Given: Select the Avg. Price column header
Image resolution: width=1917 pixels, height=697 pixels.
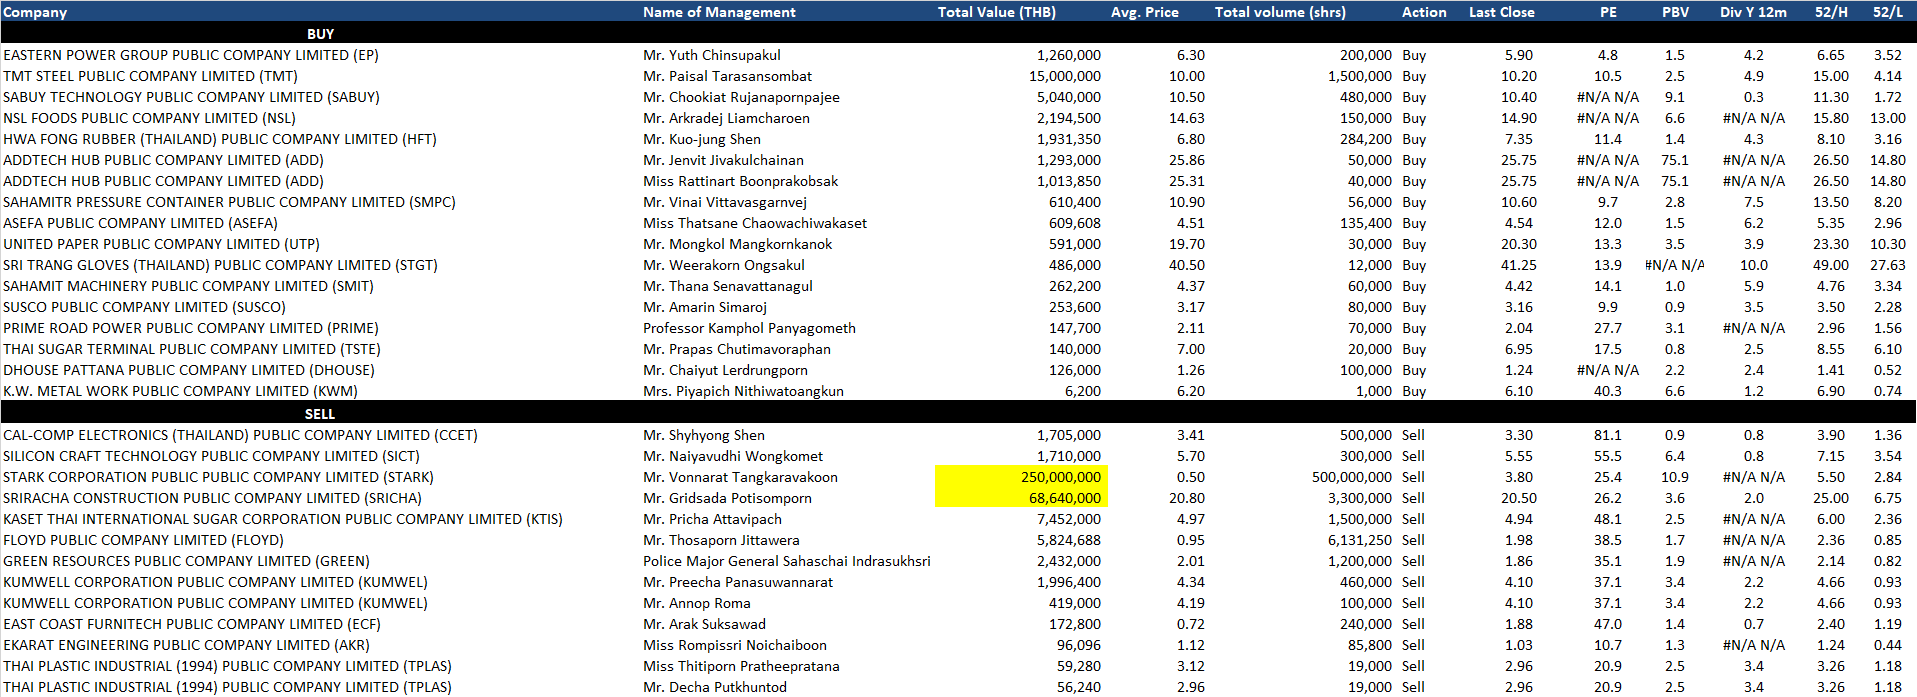Looking at the screenshot, I should pos(1144,12).
